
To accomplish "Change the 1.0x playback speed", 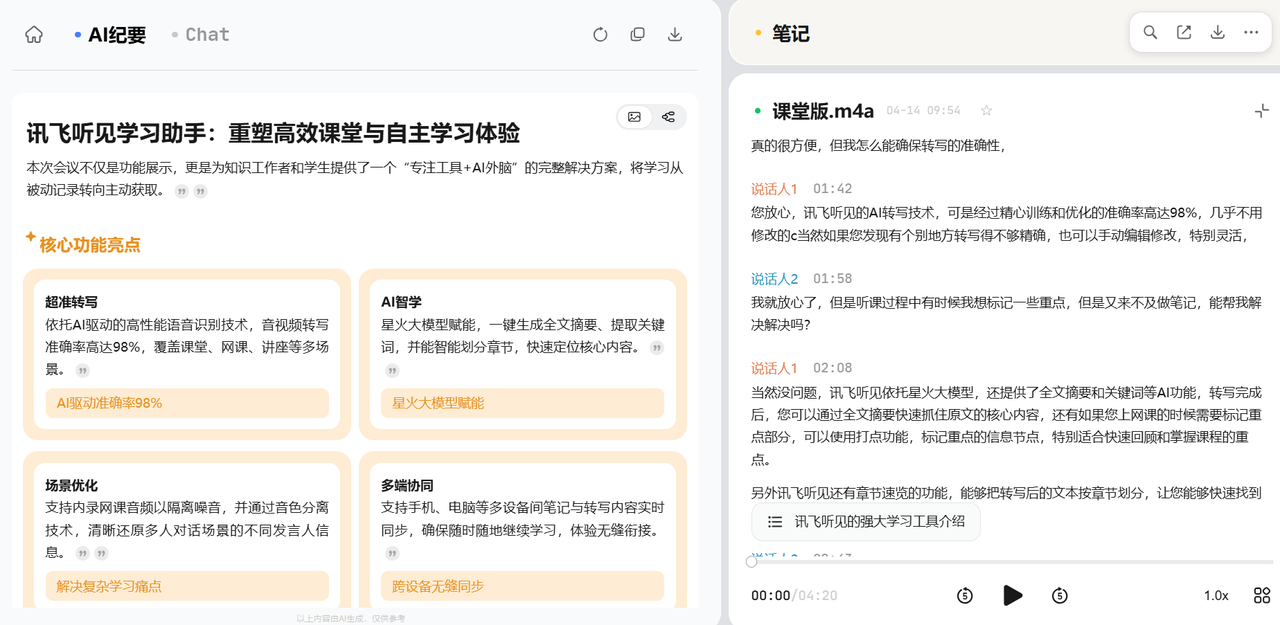I will pos(1216,595).
